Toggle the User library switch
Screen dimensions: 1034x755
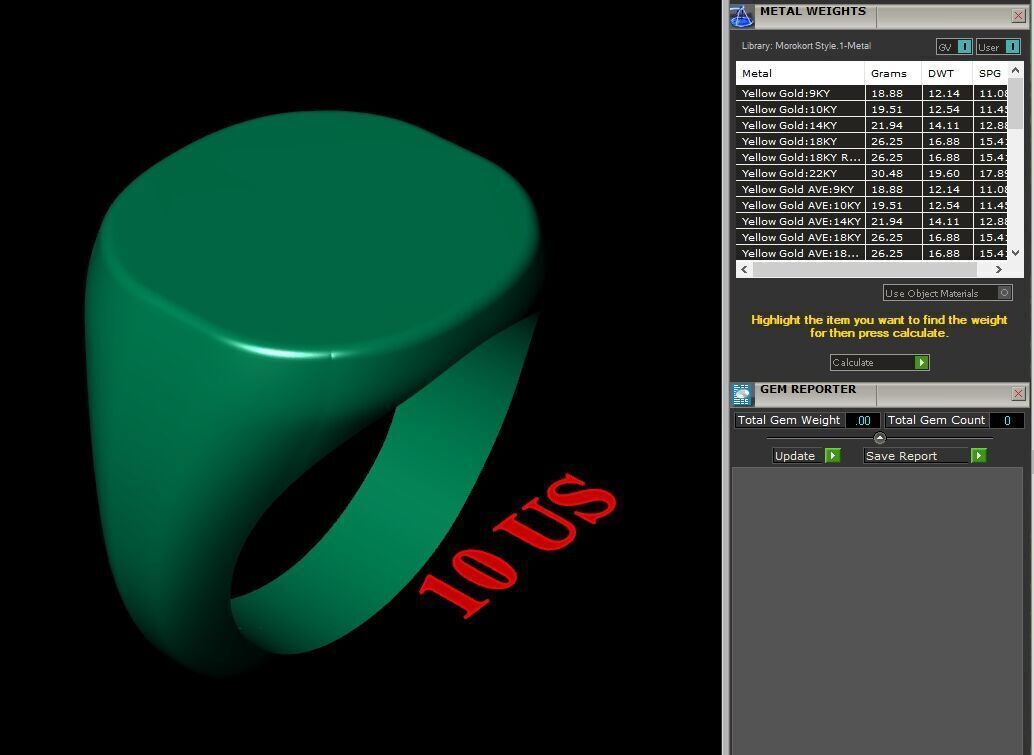pyautogui.click(x=998, y=47)
